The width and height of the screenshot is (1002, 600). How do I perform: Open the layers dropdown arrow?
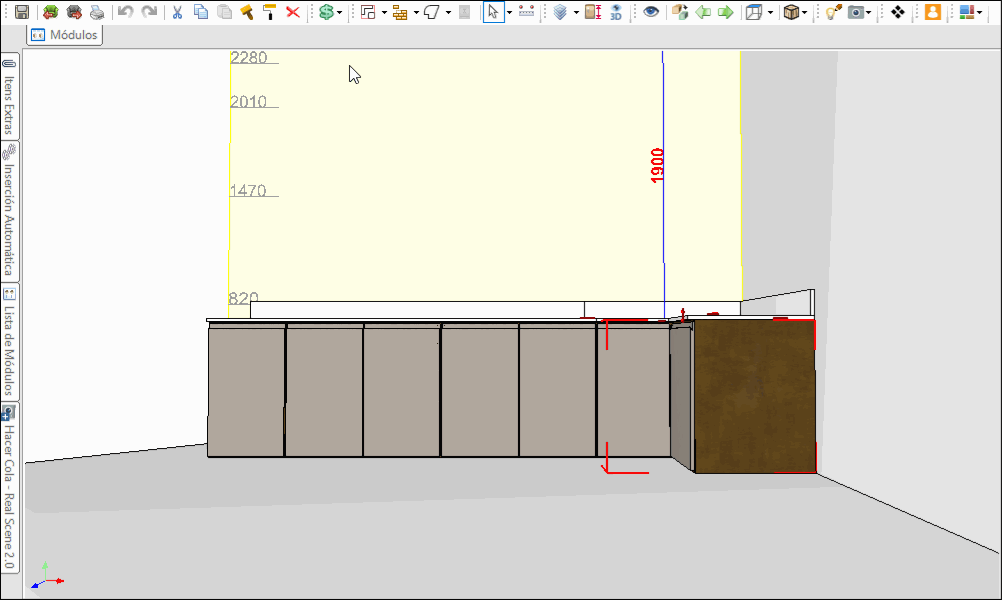(x=576, y=12)
